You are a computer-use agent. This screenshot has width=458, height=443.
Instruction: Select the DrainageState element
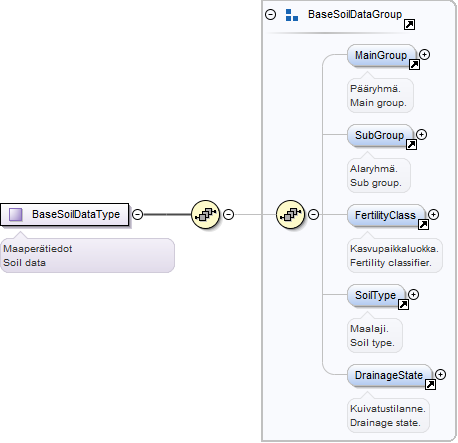pos(389,375)
